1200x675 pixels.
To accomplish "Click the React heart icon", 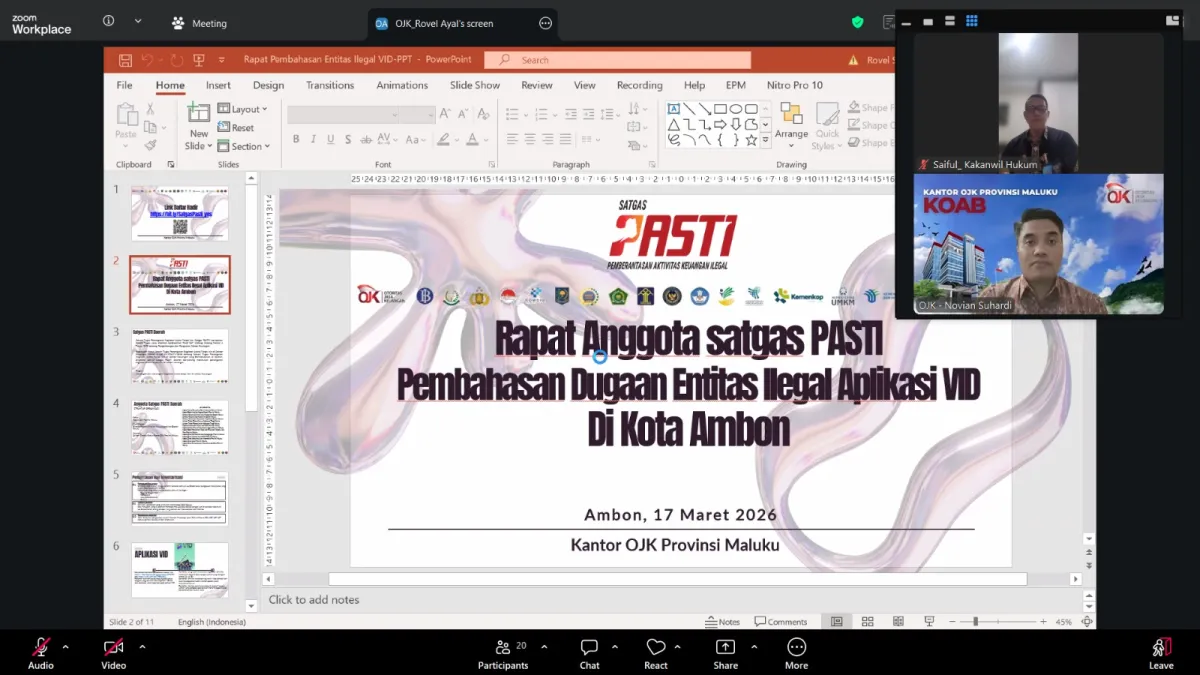I will coord(656,647).
